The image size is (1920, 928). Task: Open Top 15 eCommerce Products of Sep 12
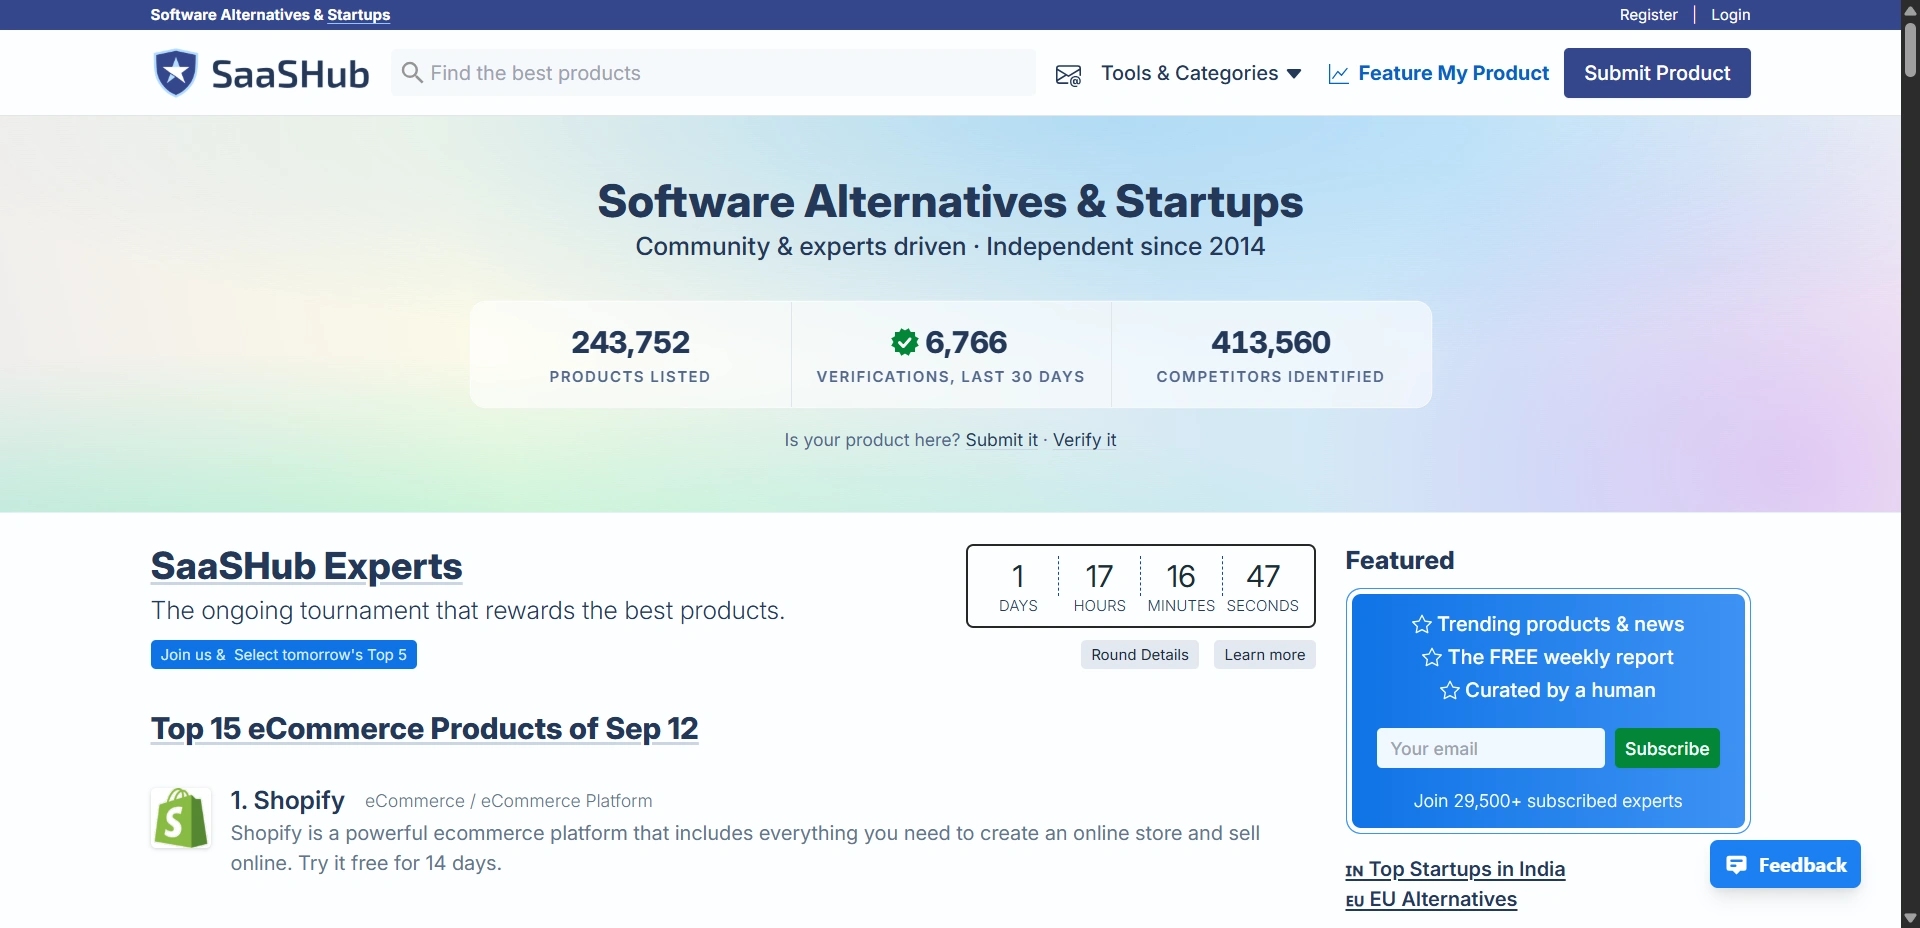point(424,729)
